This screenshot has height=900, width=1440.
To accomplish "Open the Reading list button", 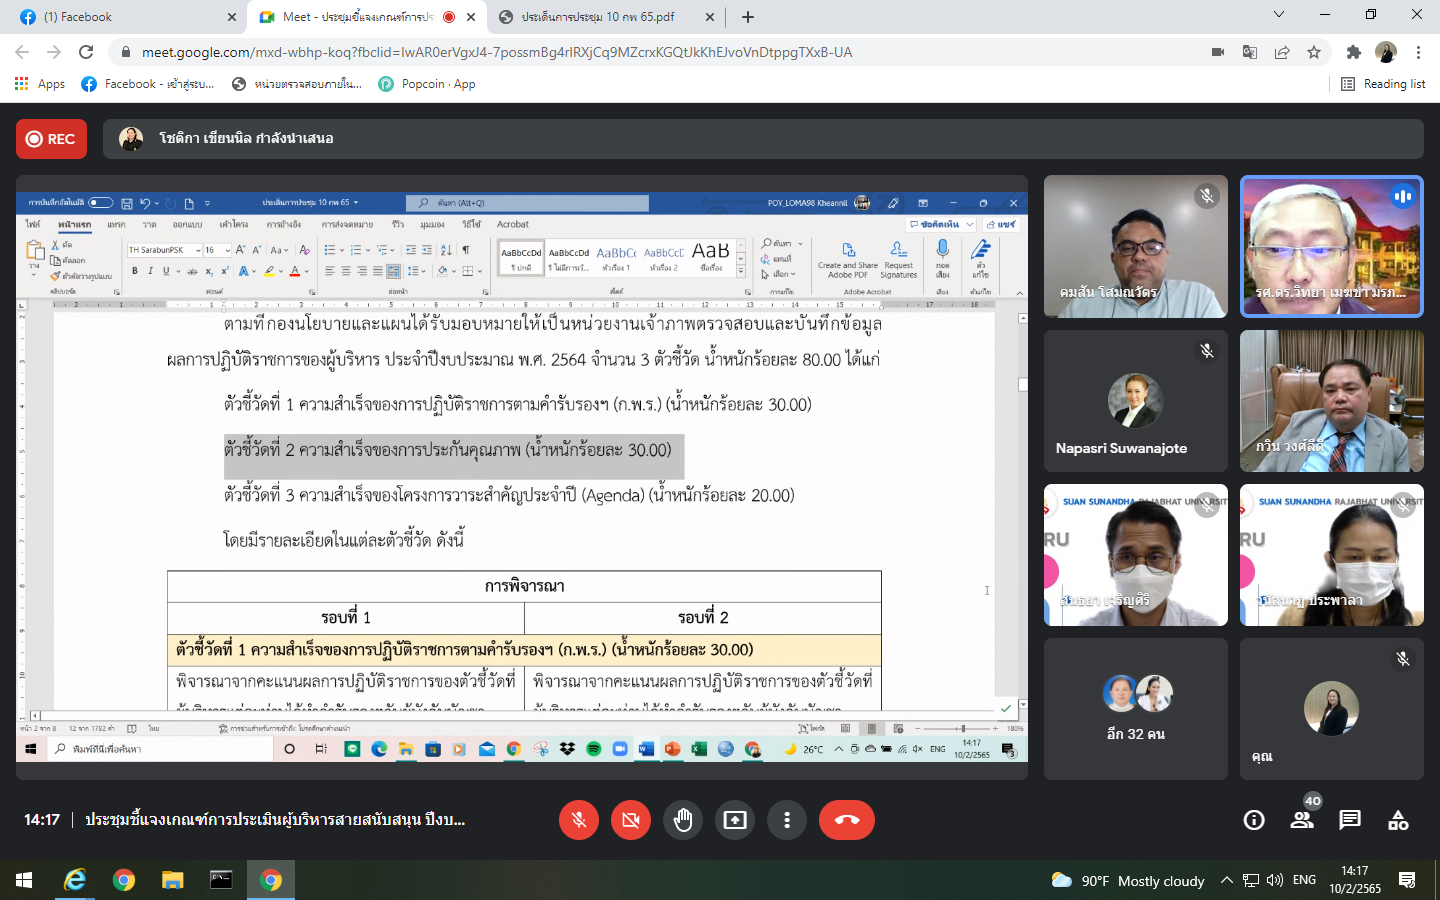I will click(1383, 84).
